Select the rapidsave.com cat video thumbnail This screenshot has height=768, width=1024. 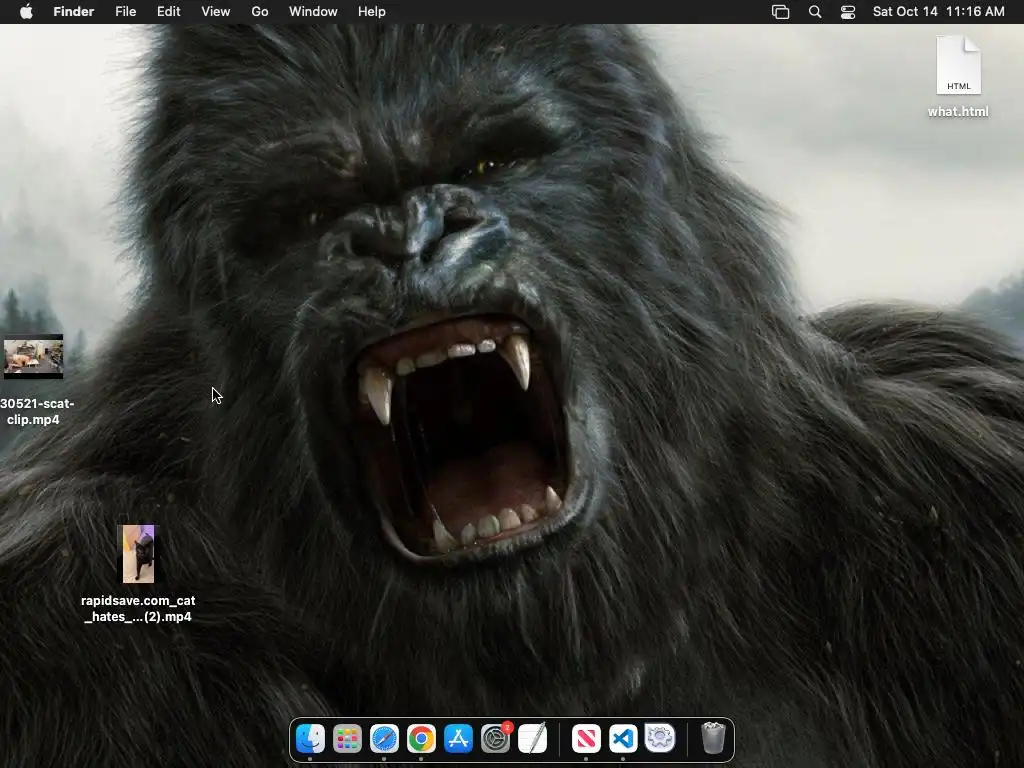138,554
